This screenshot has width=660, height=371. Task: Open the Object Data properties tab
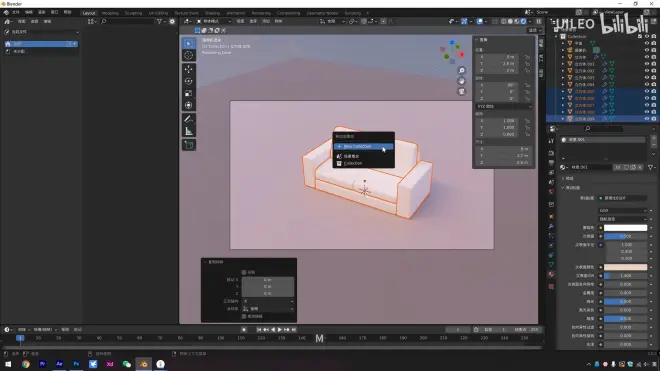pos(551,265)
